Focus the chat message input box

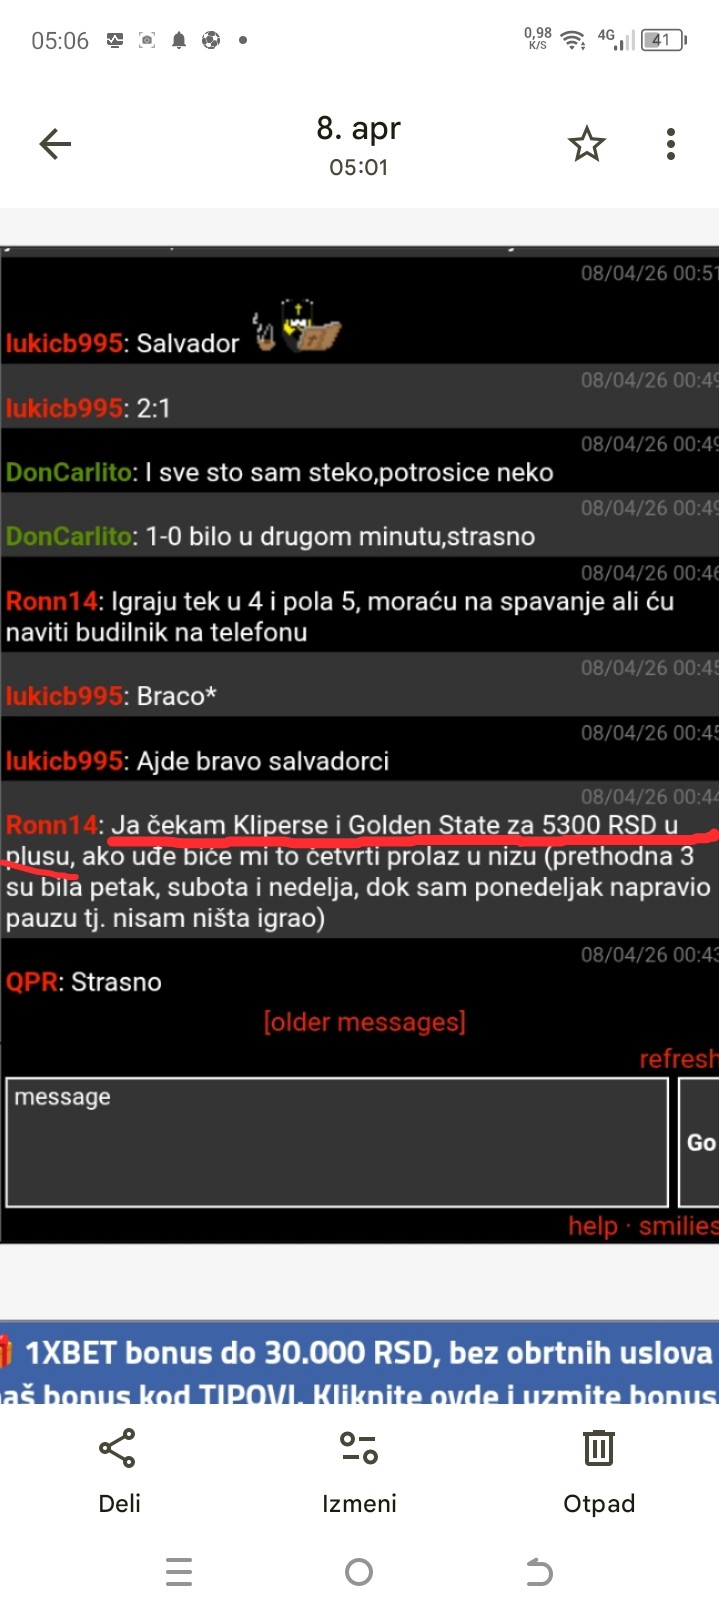pos(337,1142)
